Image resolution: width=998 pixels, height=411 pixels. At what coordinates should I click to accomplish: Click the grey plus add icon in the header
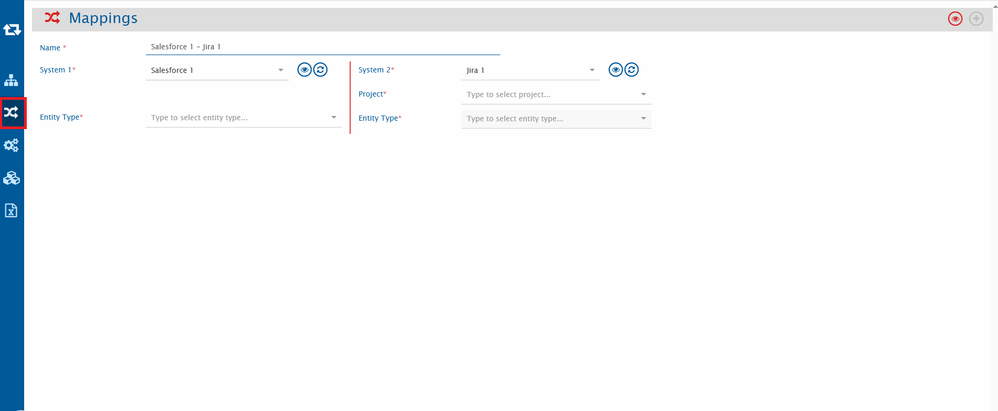[x=976, y=19]
